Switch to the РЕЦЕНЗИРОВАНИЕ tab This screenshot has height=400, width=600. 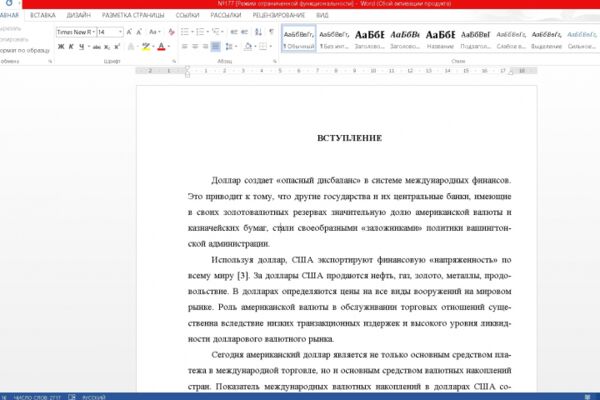click(x=279, y=15)
